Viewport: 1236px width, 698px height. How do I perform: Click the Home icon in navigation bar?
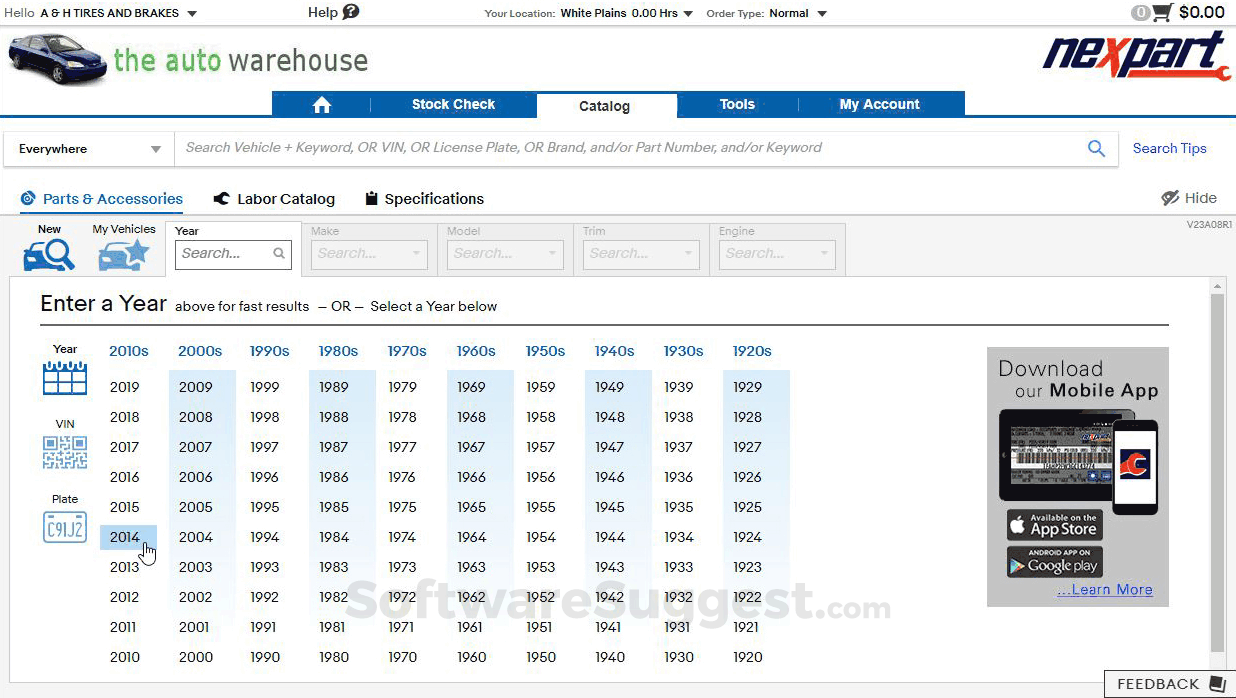321,105
